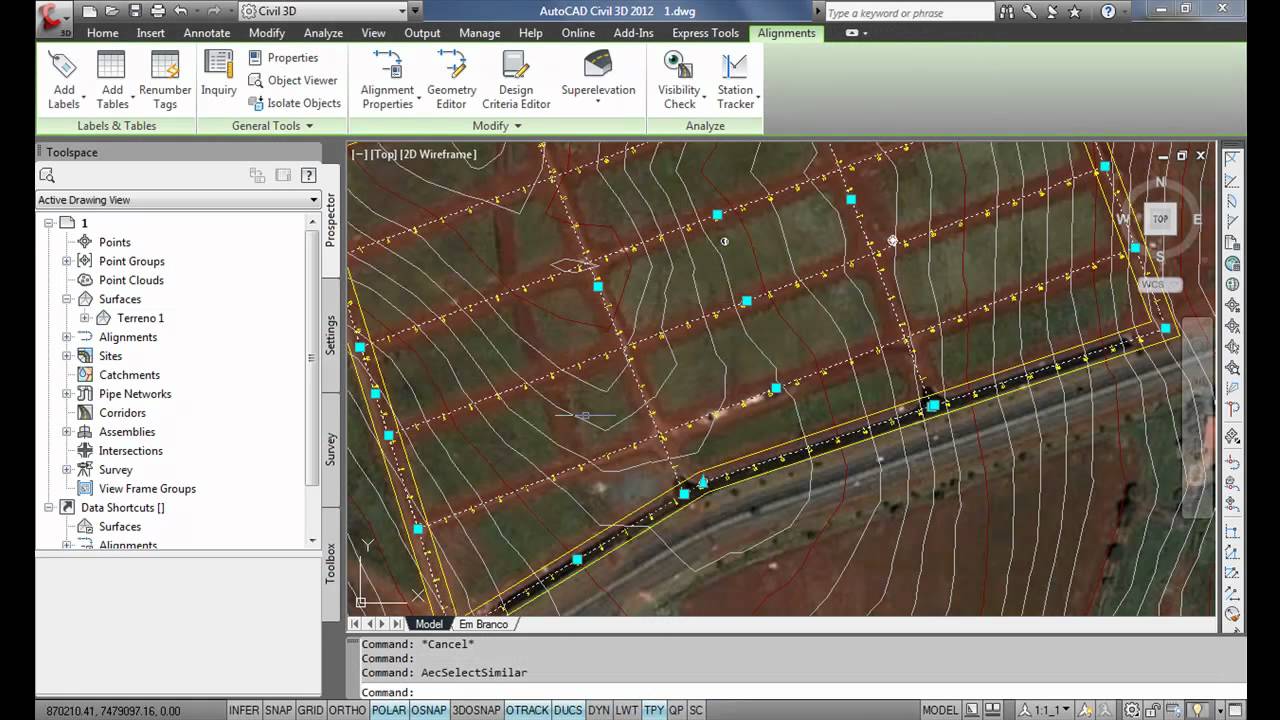Open the Analyze ribbon tab

click(323, 33)
